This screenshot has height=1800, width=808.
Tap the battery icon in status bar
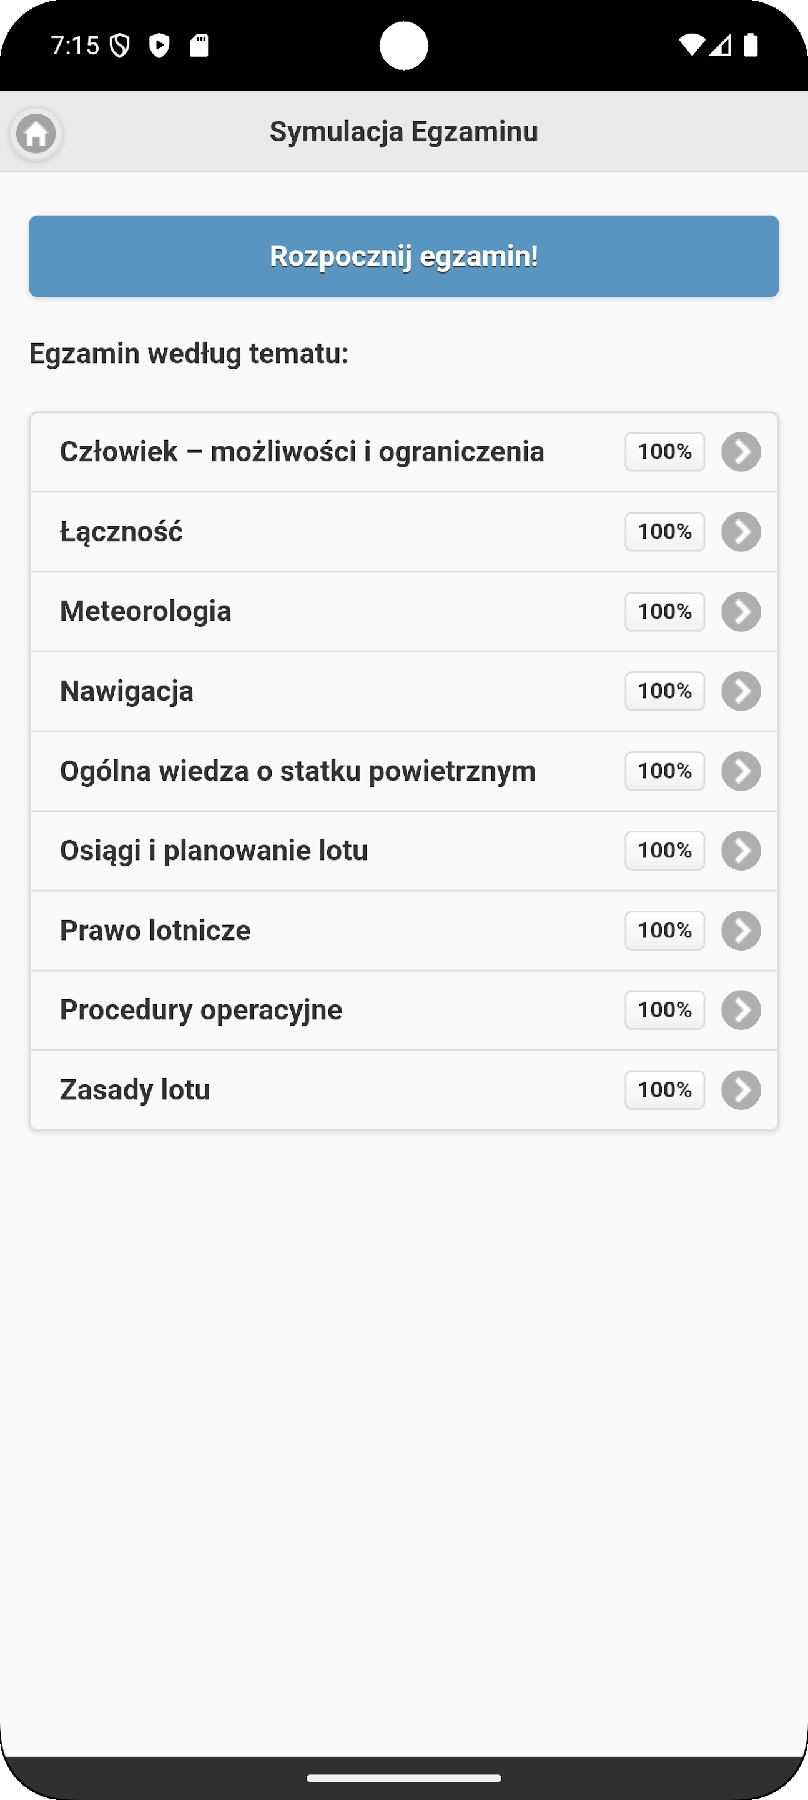tap(751, 45)
